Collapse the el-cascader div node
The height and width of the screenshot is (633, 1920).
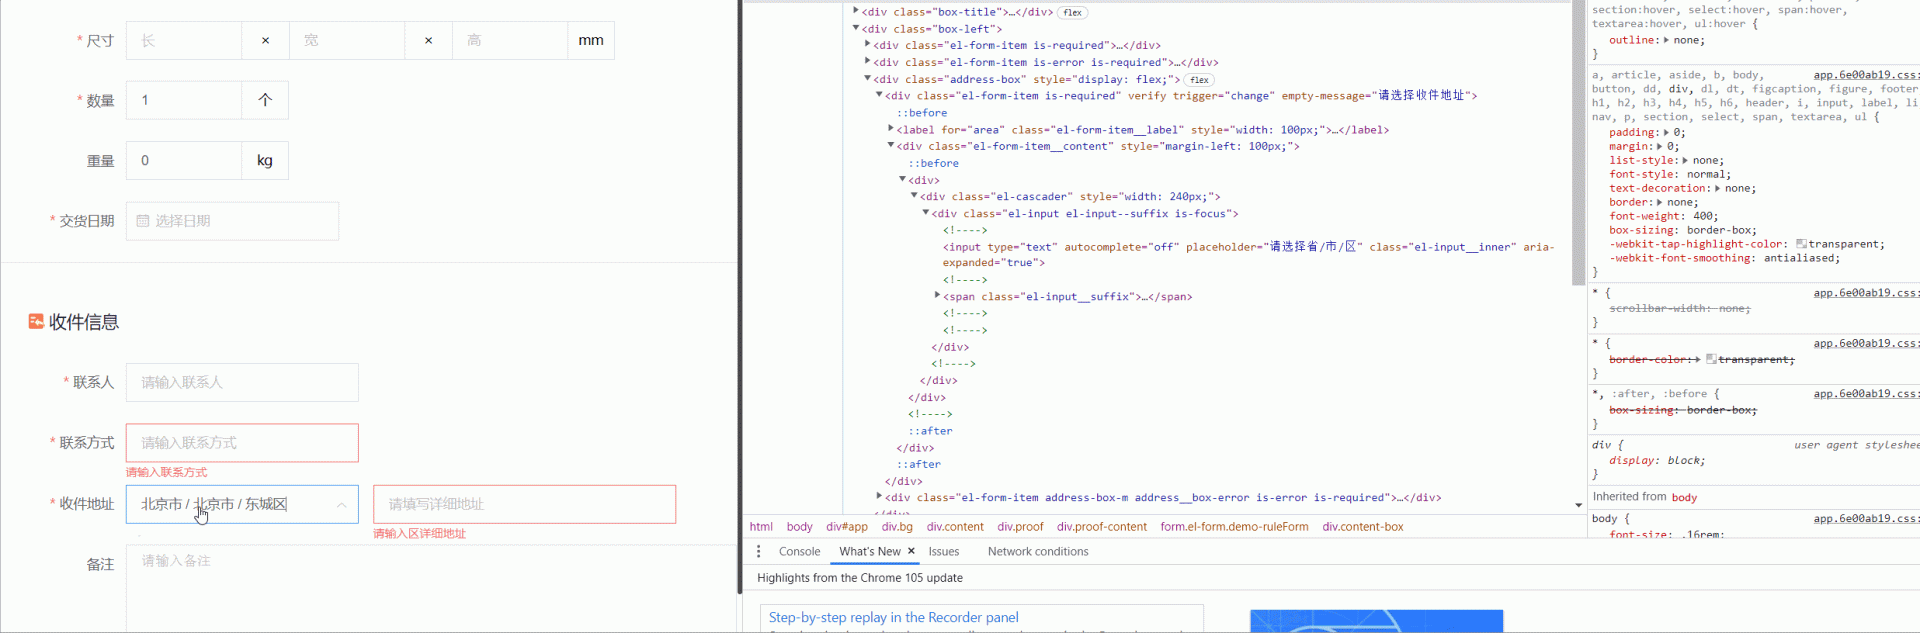tap(914, 196)
